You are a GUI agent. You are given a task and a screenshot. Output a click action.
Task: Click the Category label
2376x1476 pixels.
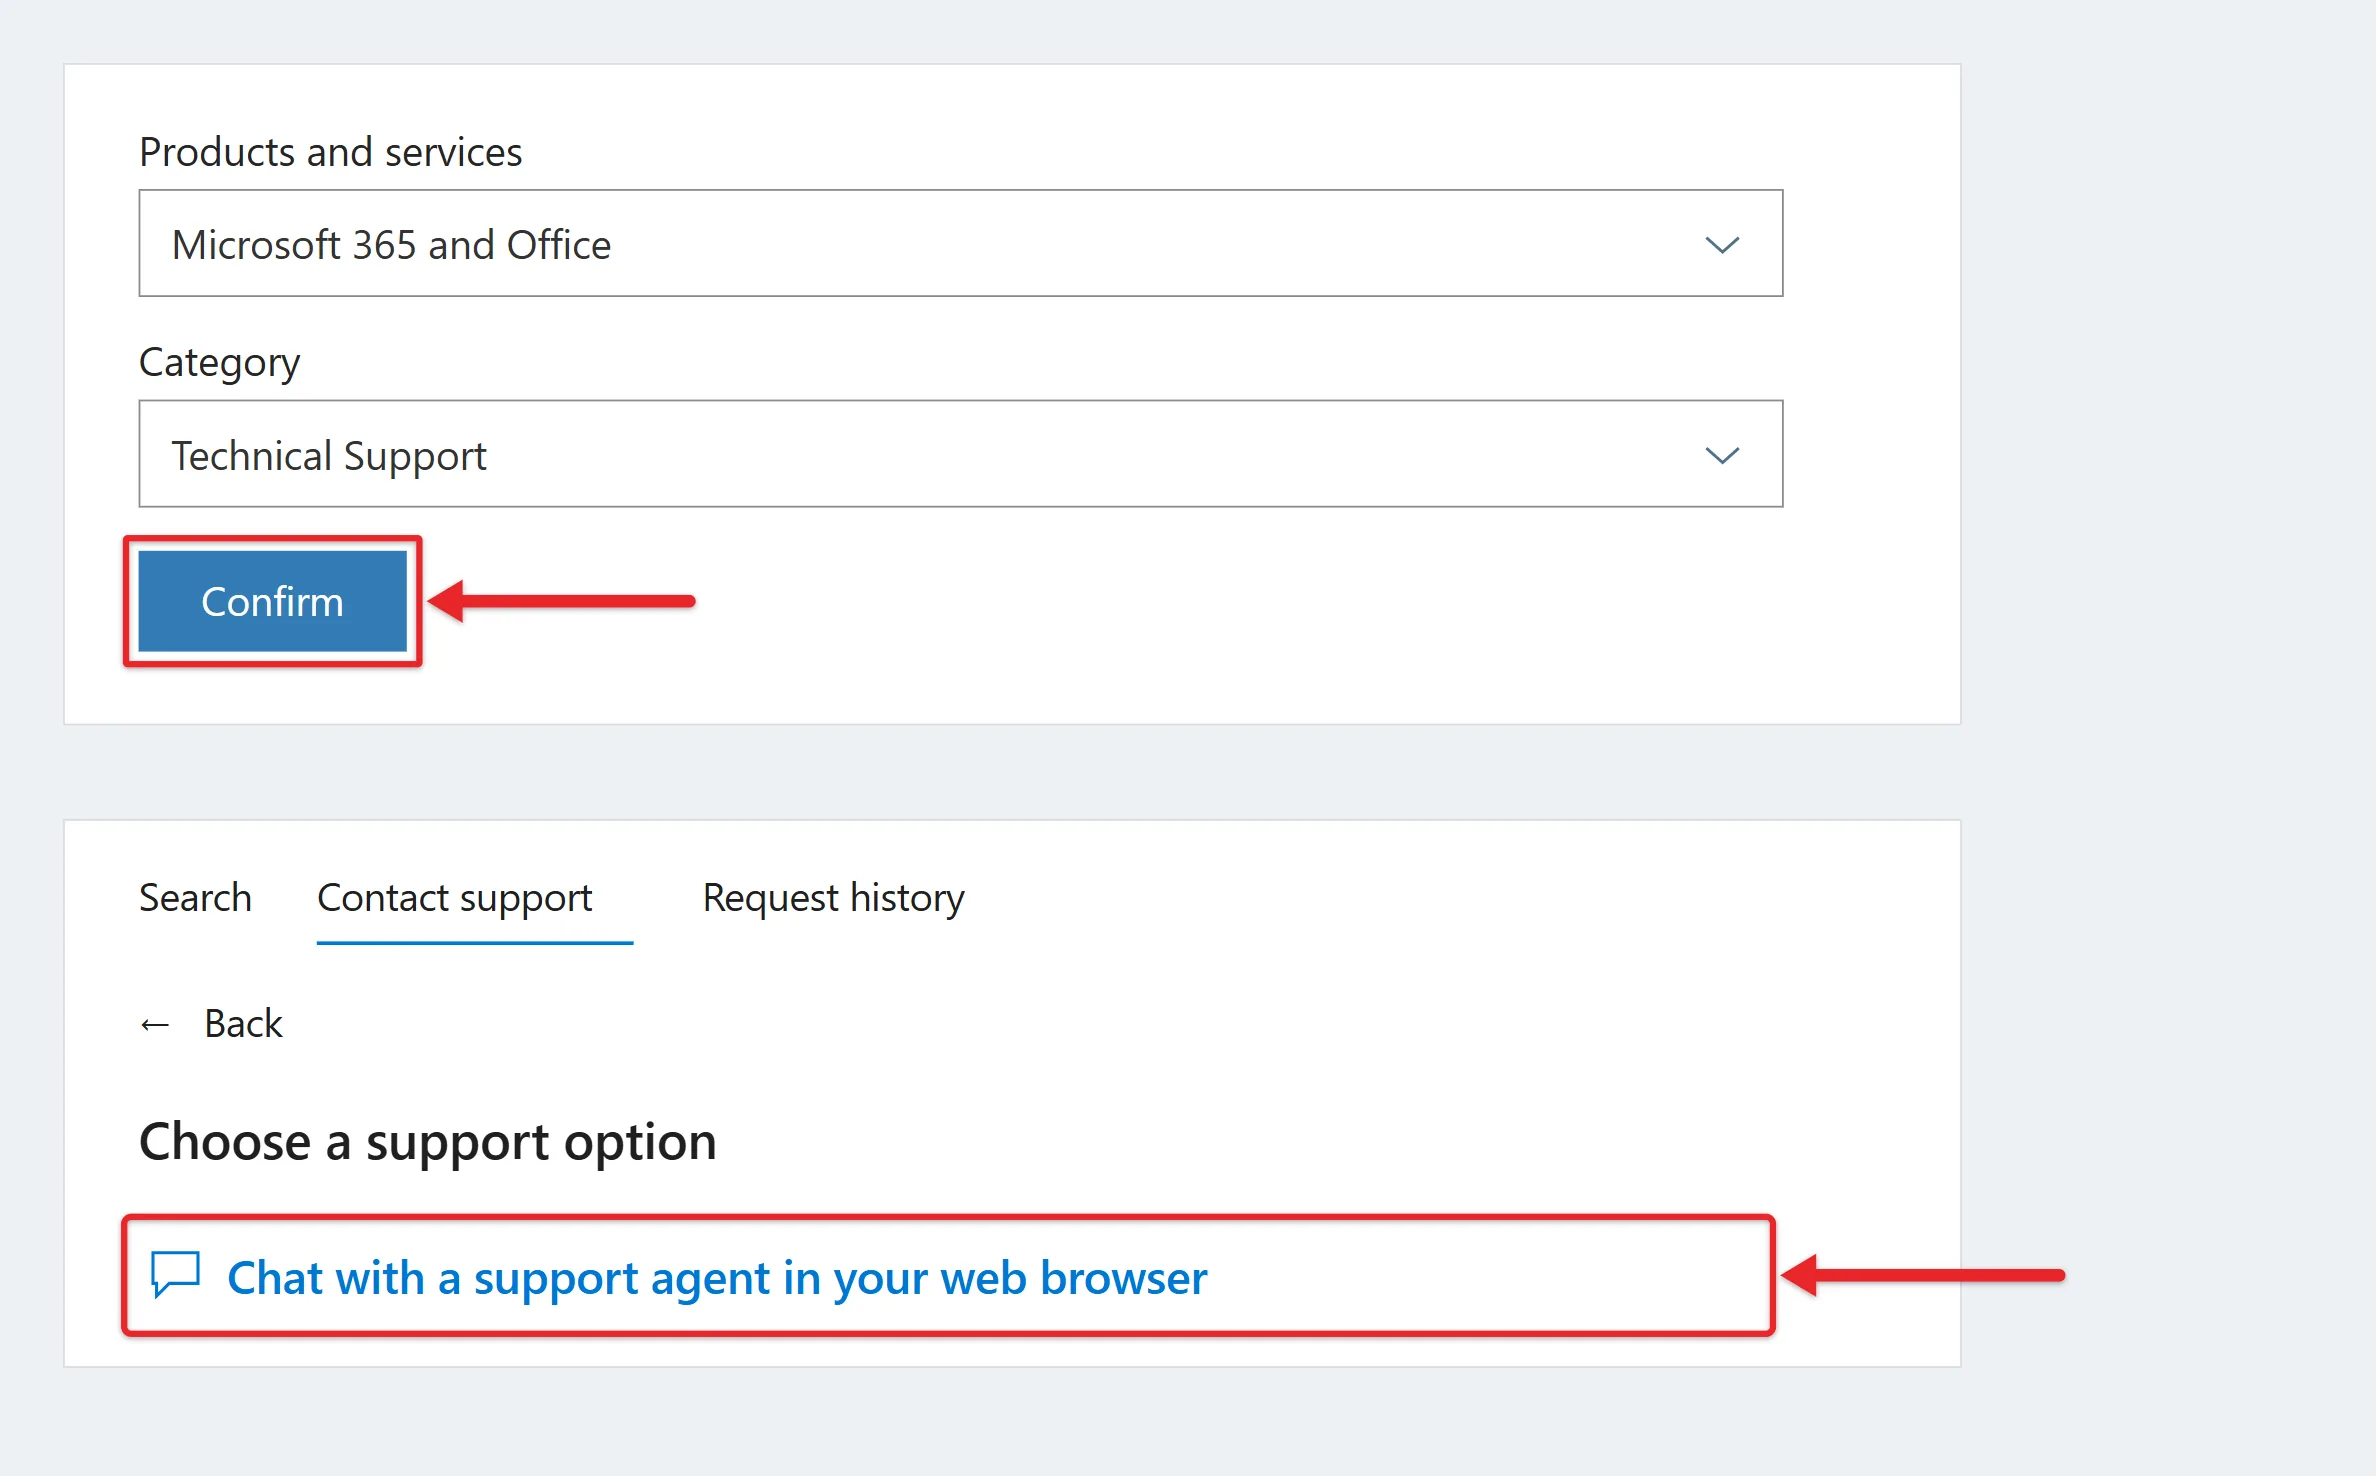coord(219,364)
